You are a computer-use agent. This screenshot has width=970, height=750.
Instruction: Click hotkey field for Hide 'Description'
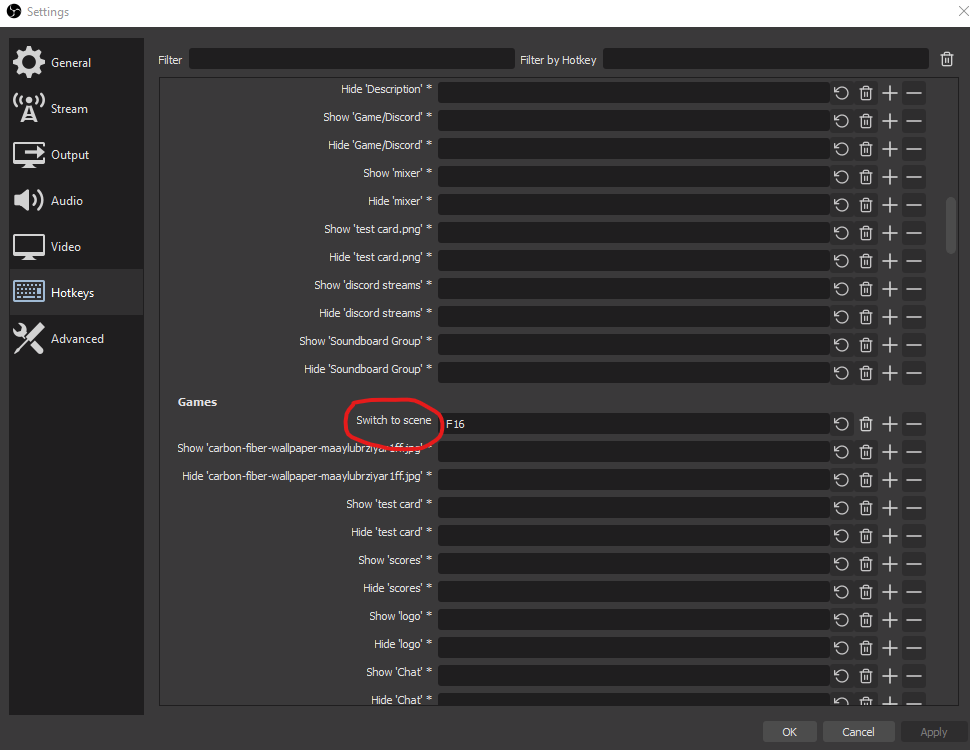point(633,93)
